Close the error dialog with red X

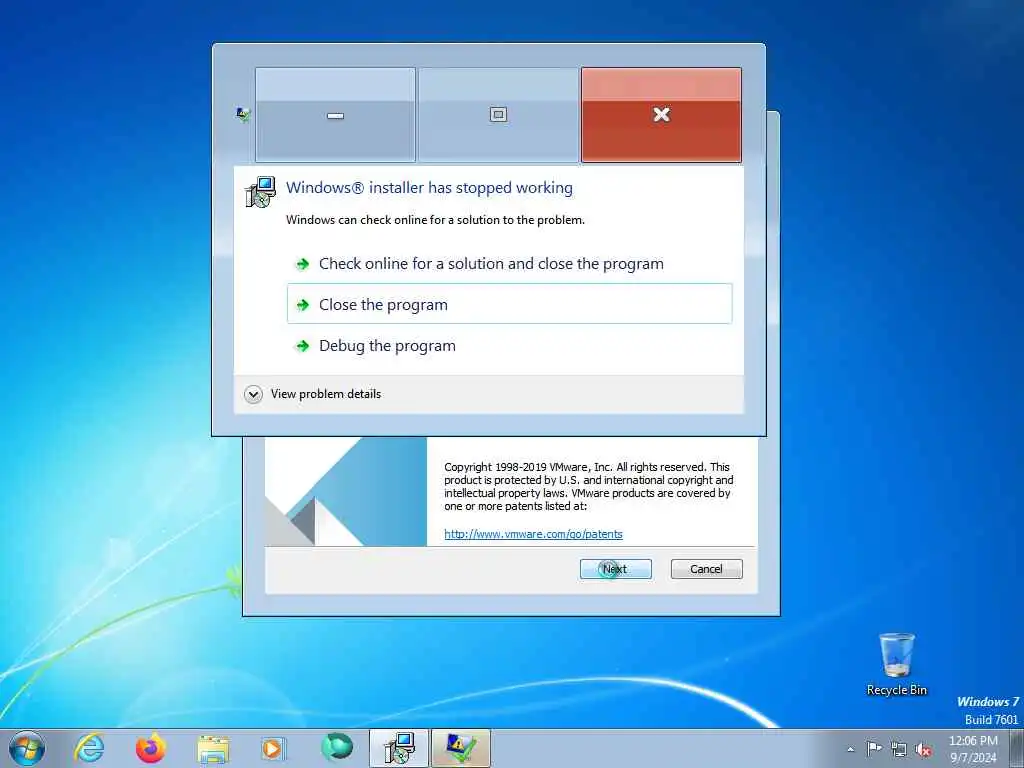pos(661,114)
